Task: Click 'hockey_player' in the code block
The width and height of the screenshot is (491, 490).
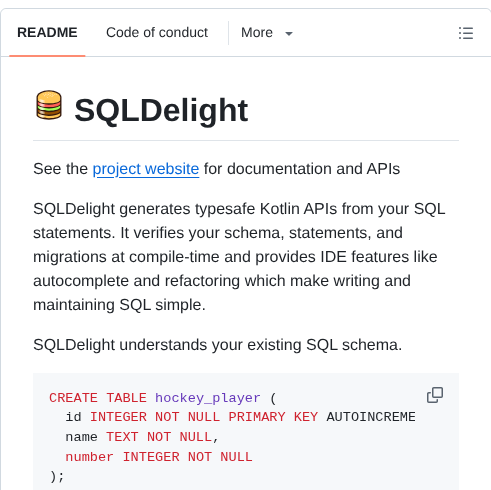Action: tap(208, 398)
